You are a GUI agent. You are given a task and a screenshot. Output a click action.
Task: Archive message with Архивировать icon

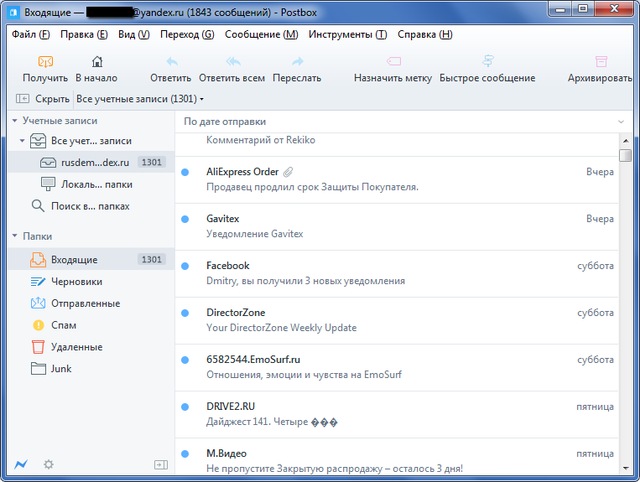coord(601,62)
